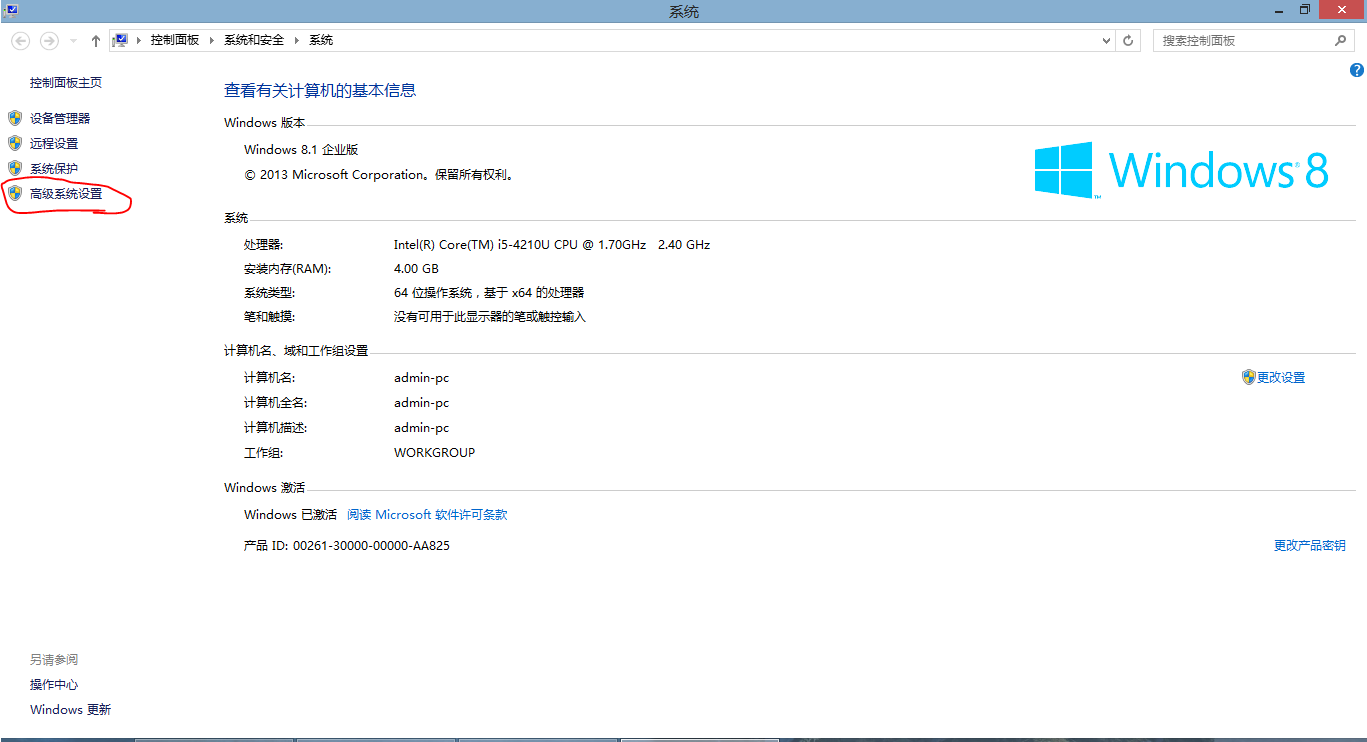Select the 4.00 GB installed memory value
Screen dimensions: 1367x742
(416, 269)
